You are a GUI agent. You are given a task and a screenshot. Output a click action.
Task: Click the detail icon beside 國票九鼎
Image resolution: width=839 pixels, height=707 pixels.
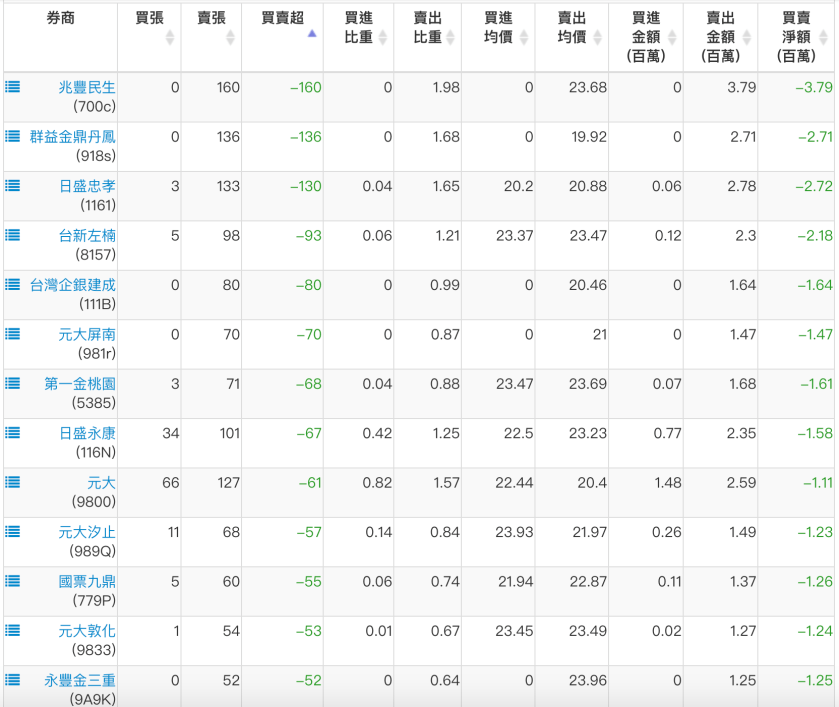point(12,581)
